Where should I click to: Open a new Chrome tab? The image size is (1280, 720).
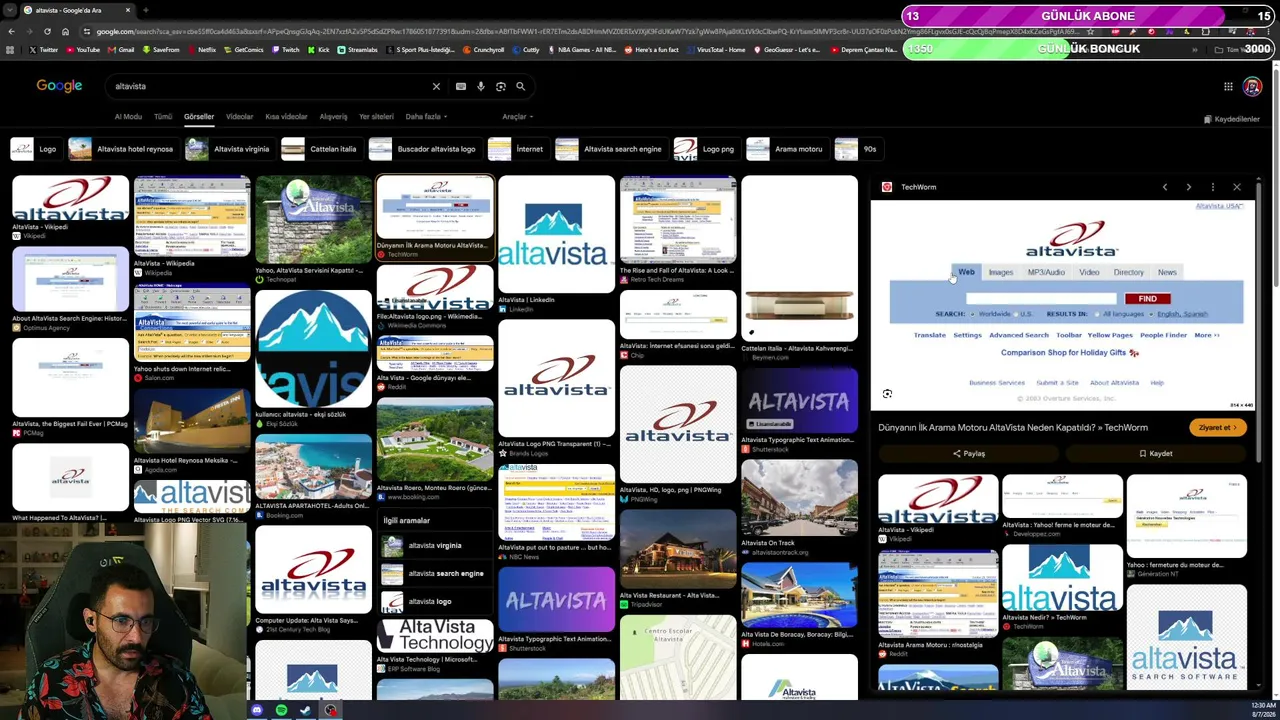click(145, 10)
